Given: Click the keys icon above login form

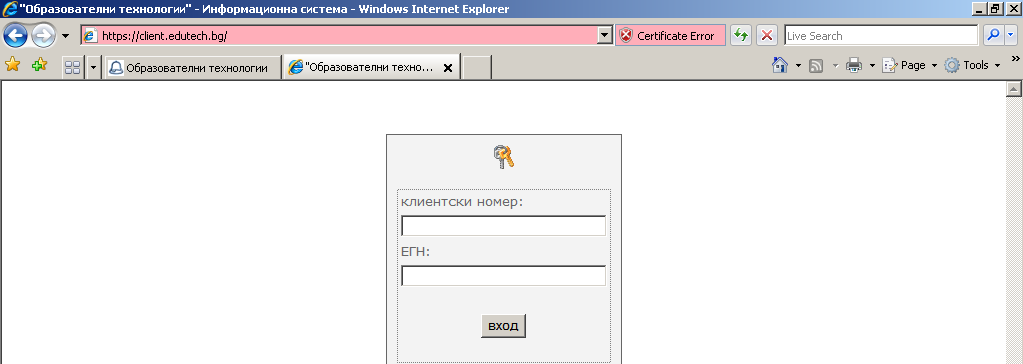Looking at the screenshot, I should 504,157.
